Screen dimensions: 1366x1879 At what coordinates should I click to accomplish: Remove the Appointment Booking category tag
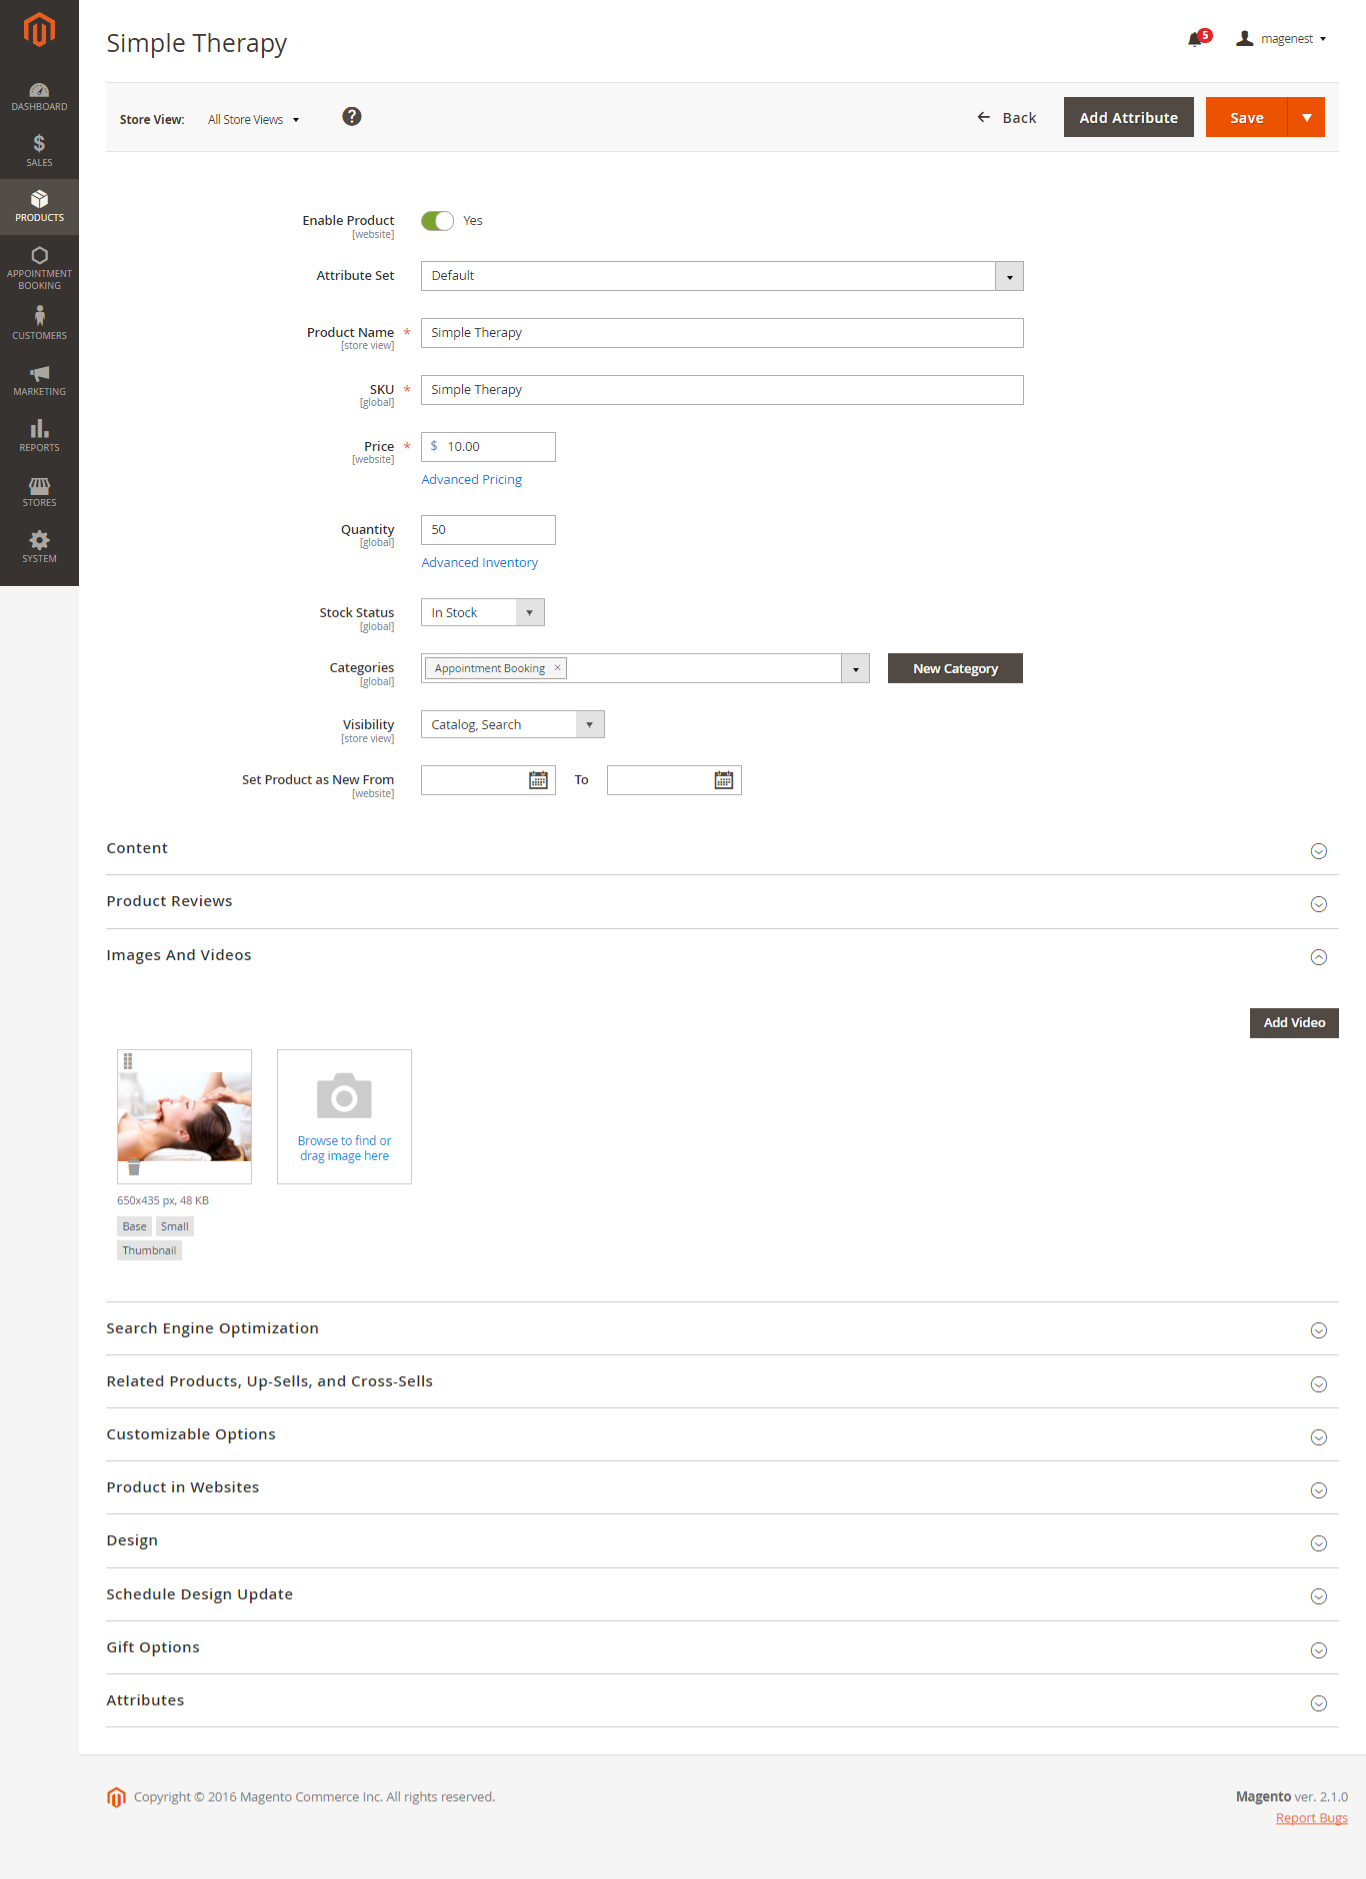(558, 668)
